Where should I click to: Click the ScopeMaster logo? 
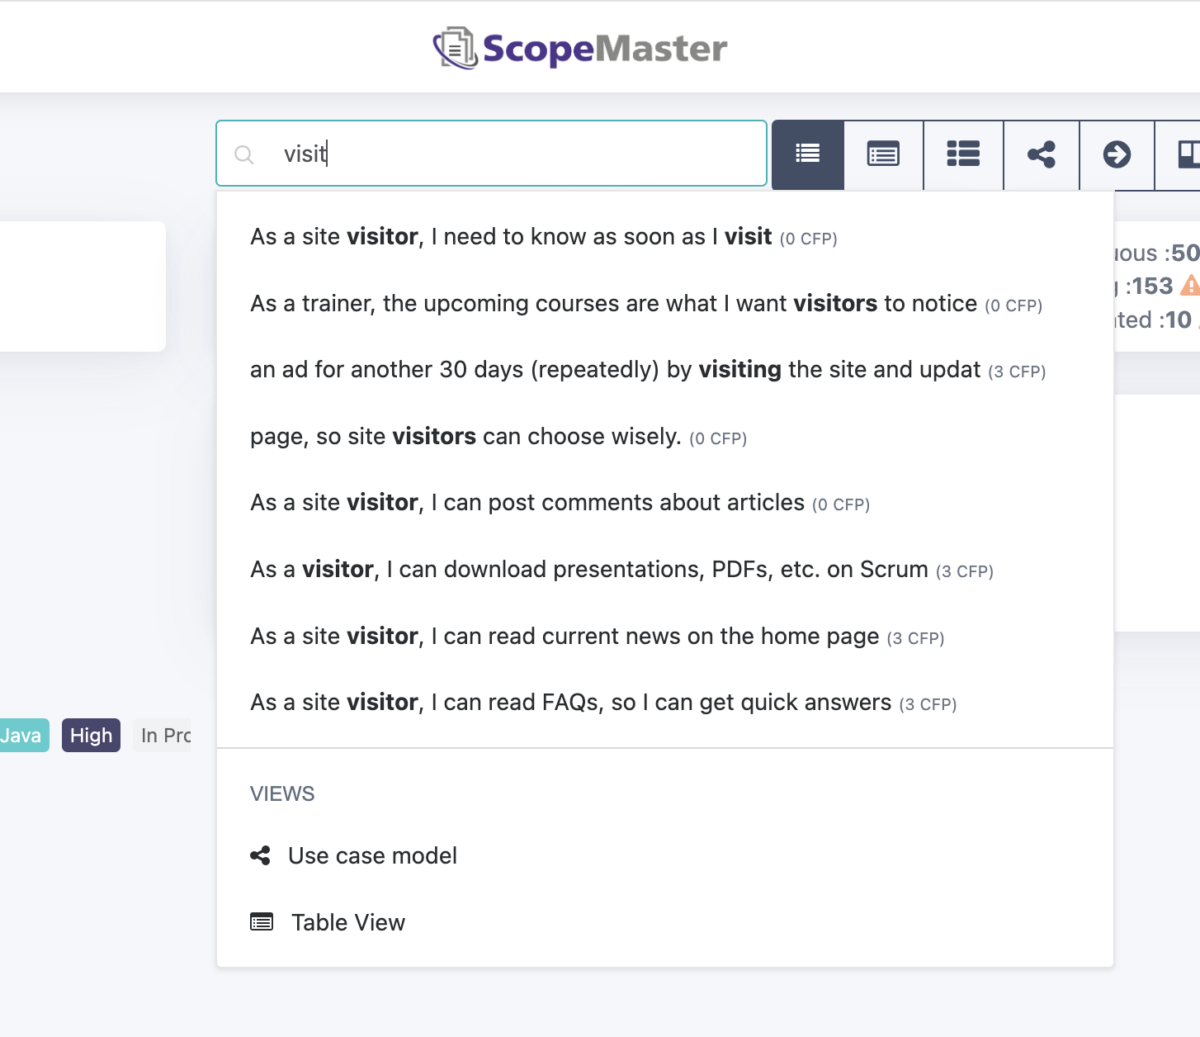click(580, 46)
